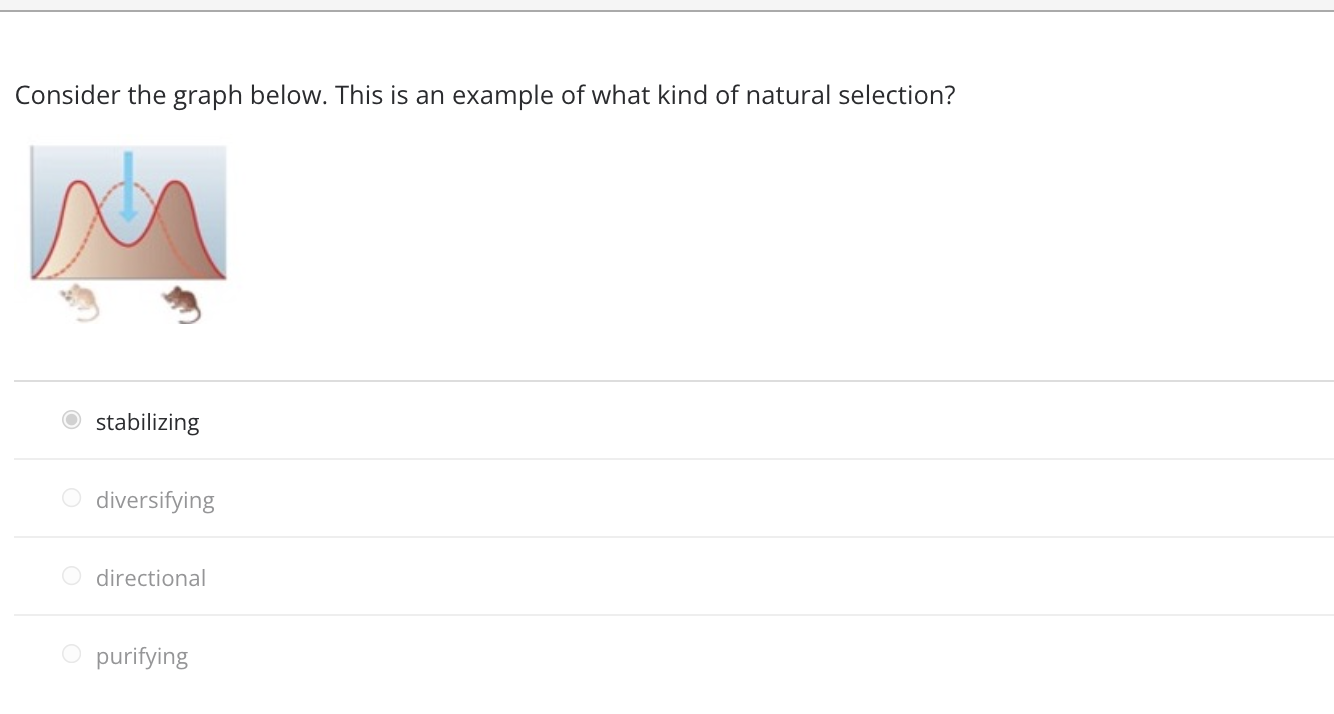Viewport: 1334px width, 714px height.
Task: Select the "stabilizing" radio button
Action: click(x=71, y=421)
